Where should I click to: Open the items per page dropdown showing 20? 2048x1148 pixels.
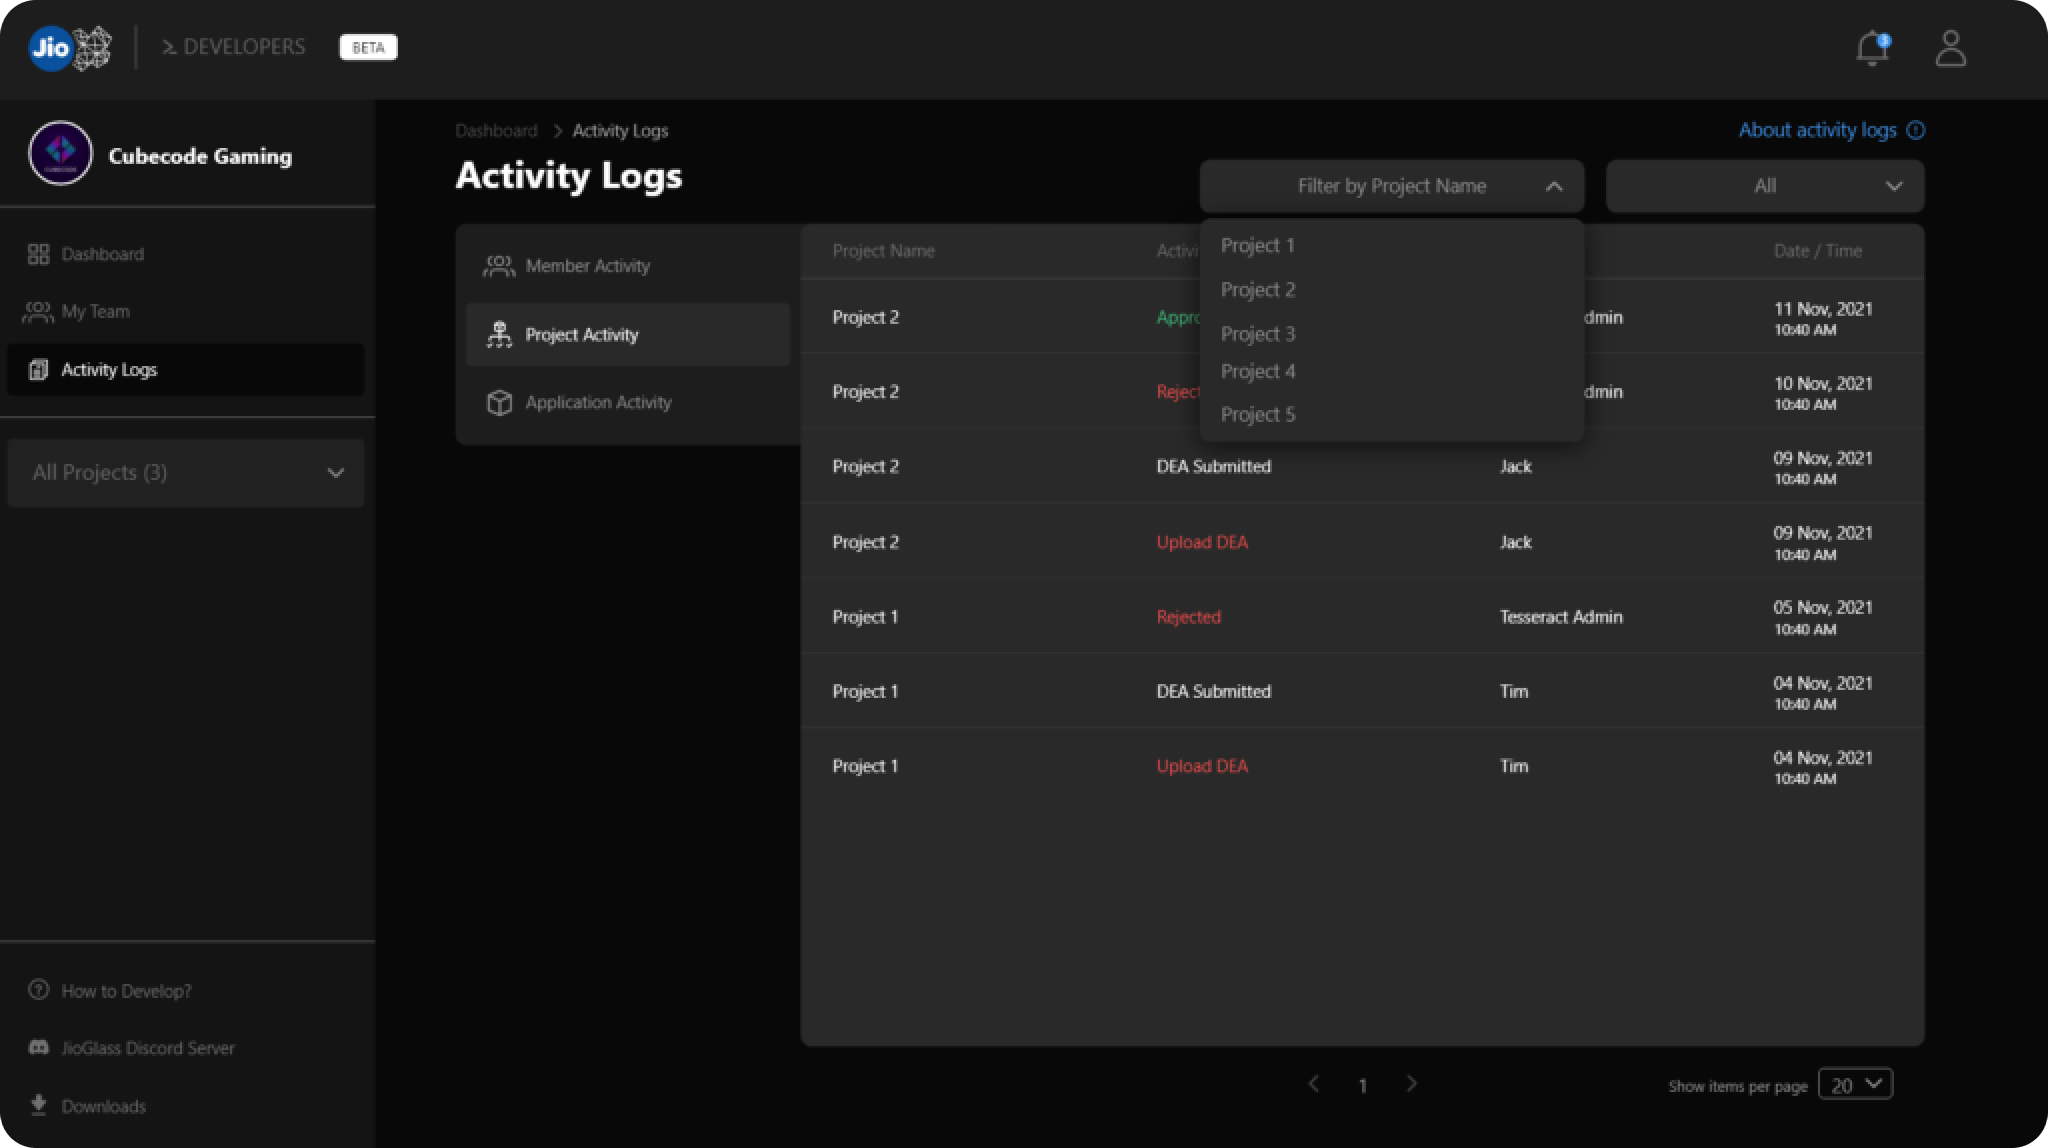point(1856,1084)
